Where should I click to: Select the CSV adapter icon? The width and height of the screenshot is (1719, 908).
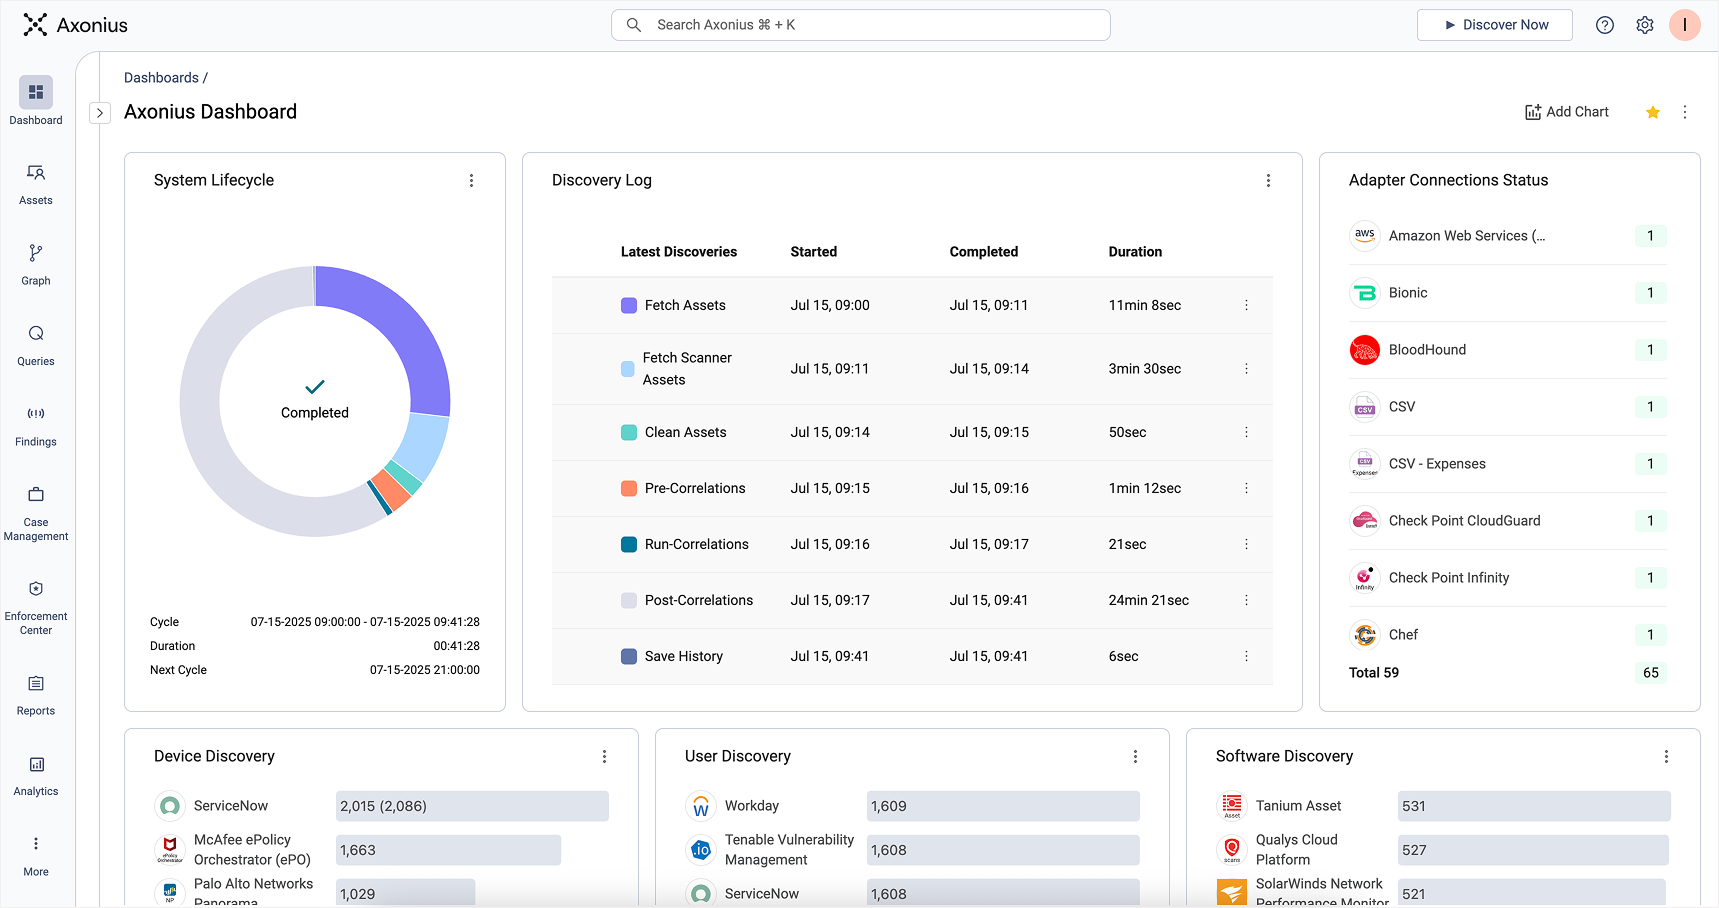pyautogui.click(x=1365, y=407)
